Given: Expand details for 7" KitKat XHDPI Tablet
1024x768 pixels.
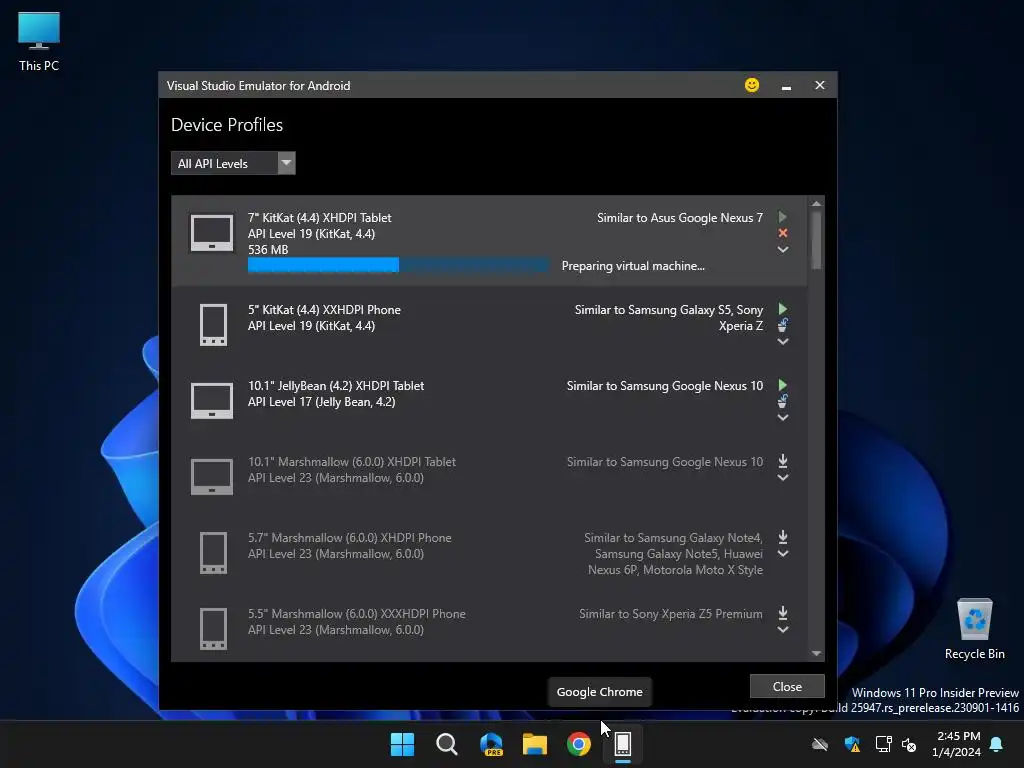Looking at the screenshot, I should [782, 249].
